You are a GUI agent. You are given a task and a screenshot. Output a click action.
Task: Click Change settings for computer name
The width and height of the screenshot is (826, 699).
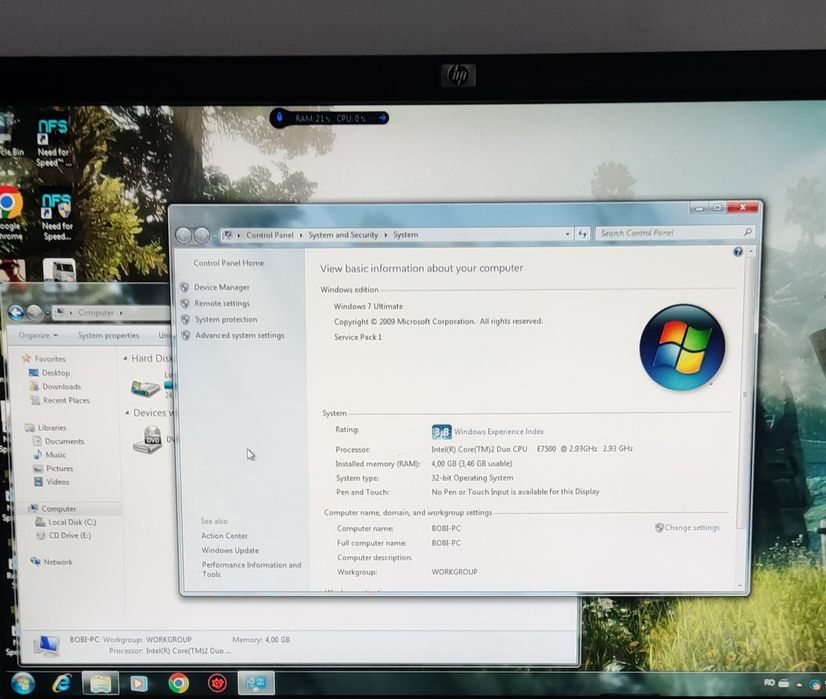click(692, 527)
